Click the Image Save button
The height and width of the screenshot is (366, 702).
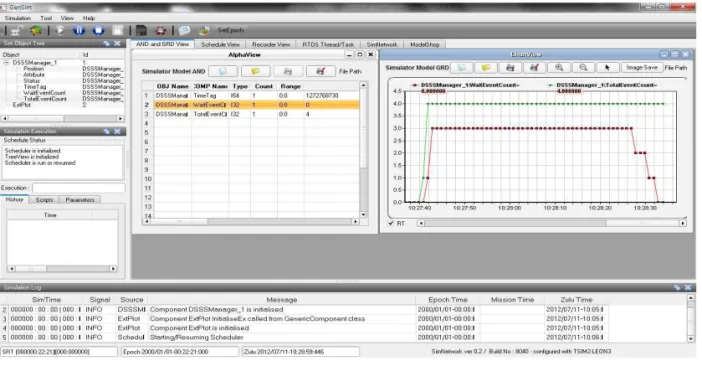(x=642, y=68)
